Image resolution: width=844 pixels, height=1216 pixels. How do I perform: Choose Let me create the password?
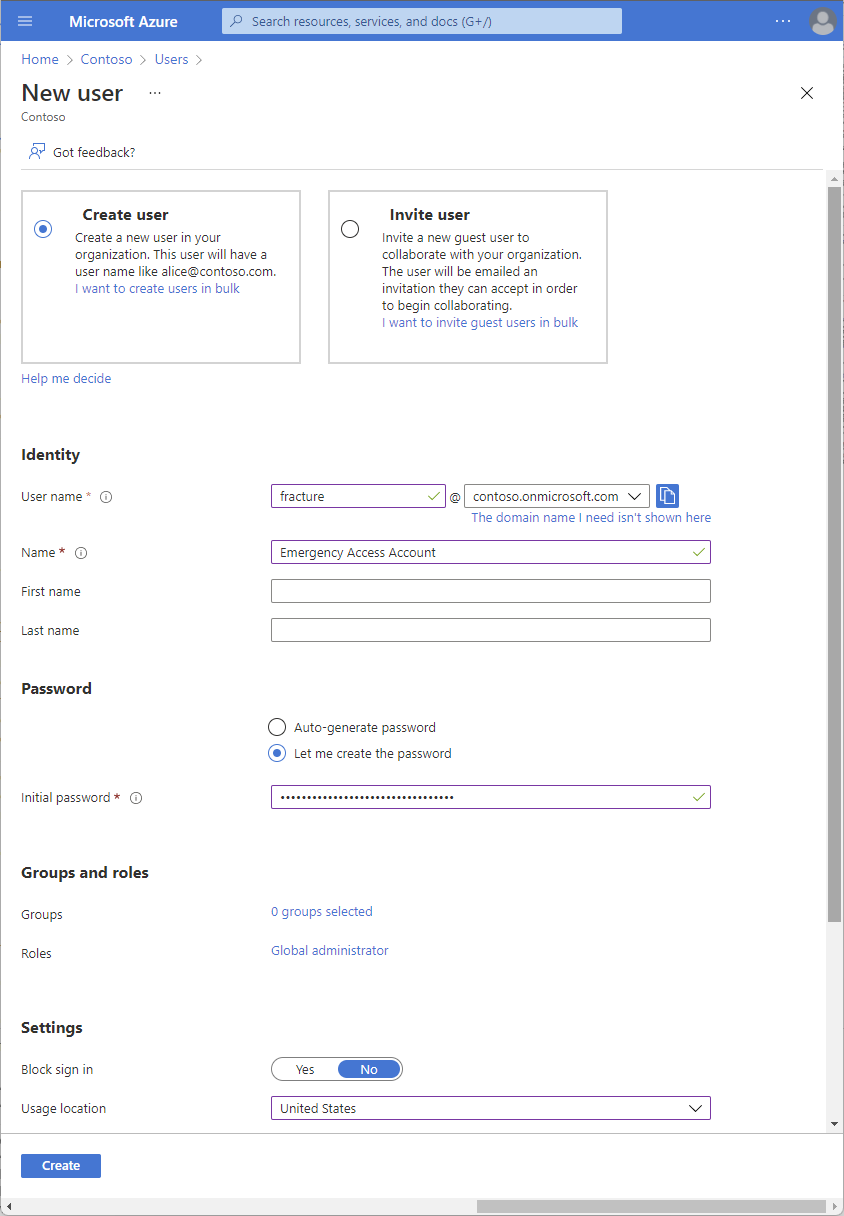tap(277, 753)
